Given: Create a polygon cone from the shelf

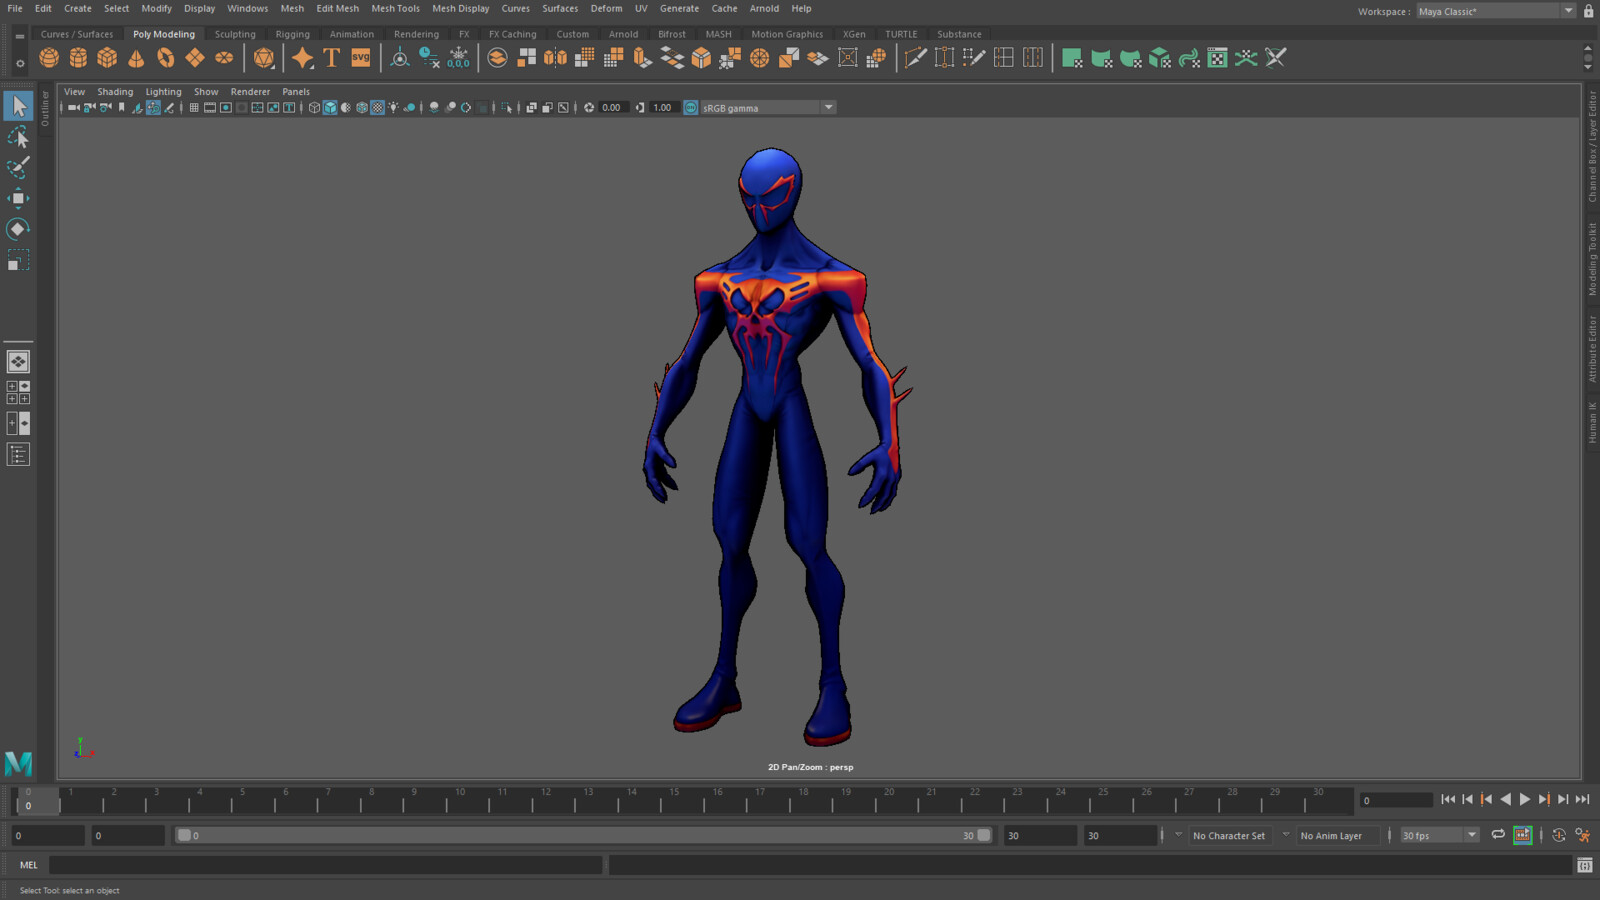Looking at the screenshot, I should click(136, 58).
